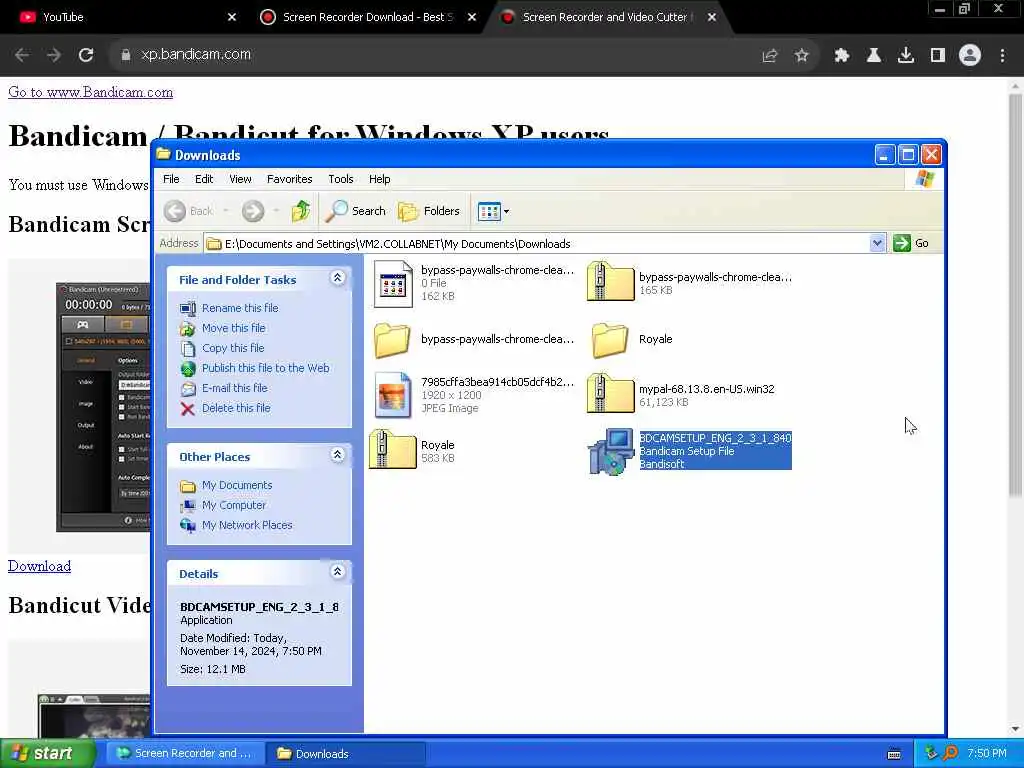
Task: Select the BDCAMSETUP installer icon
Action: pos(611,451)
